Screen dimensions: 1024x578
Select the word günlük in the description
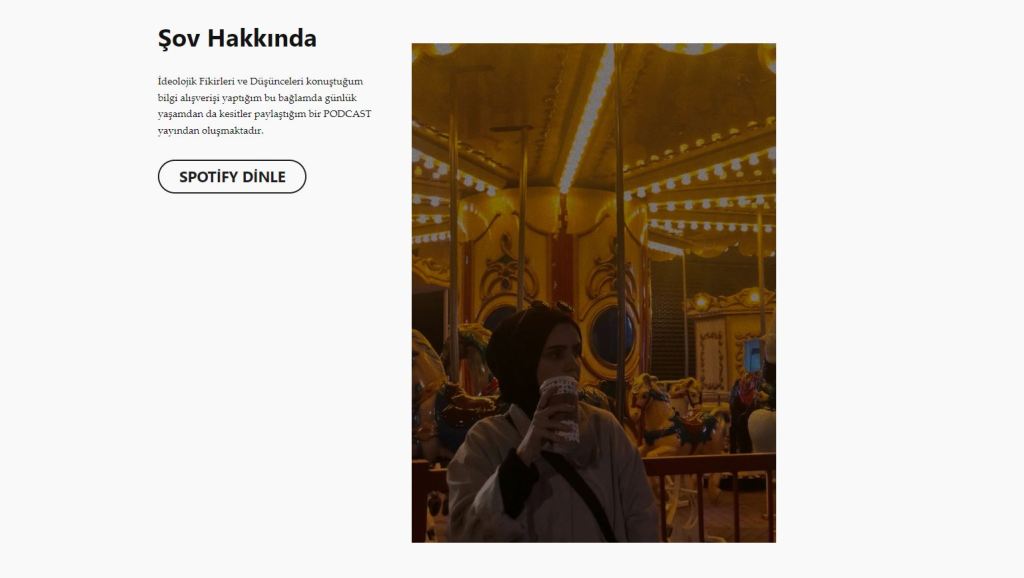click(x=340, y=98)
